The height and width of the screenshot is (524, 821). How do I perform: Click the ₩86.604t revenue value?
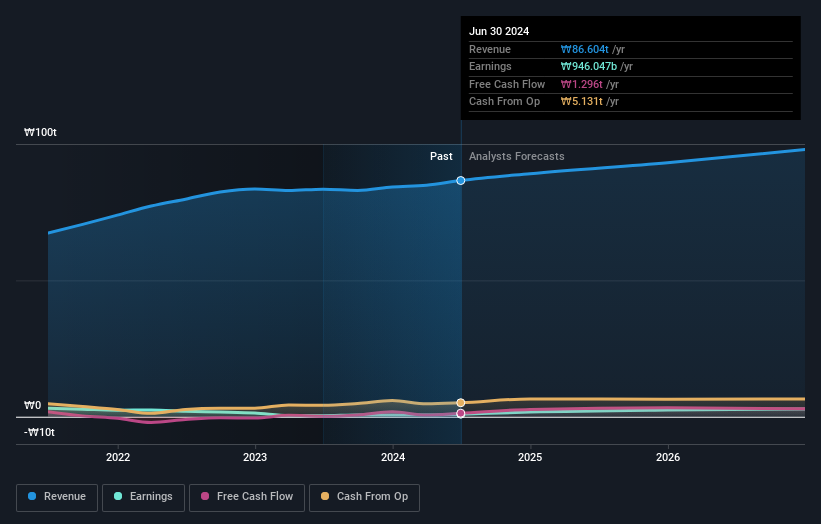point(584,49)
